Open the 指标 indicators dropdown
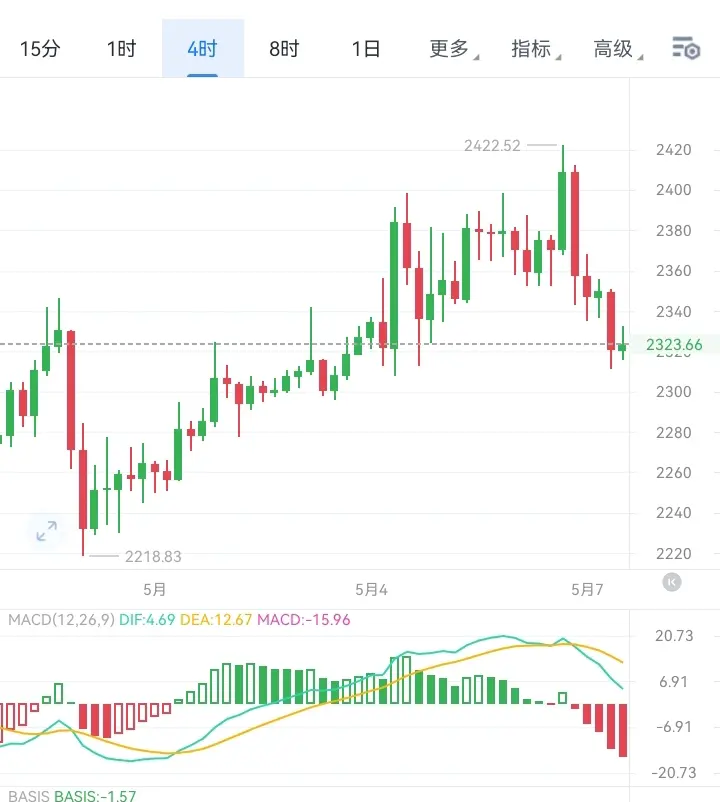Screen dimensions: 720x802 pos(535,49)
